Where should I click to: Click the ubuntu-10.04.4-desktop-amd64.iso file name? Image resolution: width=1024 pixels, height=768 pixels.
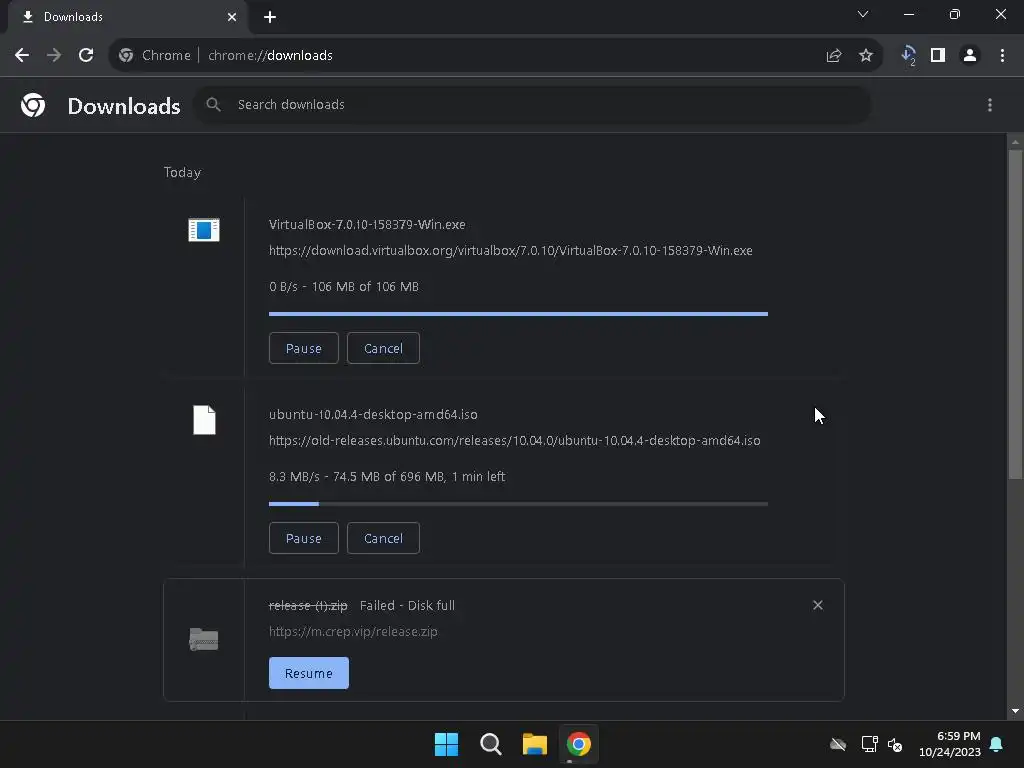click(x=373, y=415)
